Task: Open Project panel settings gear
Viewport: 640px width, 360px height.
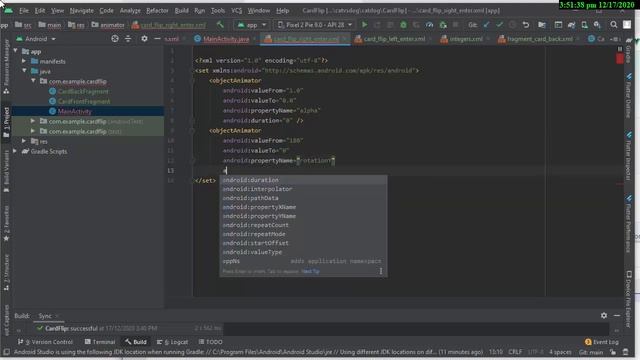Action: coord(144,39)
